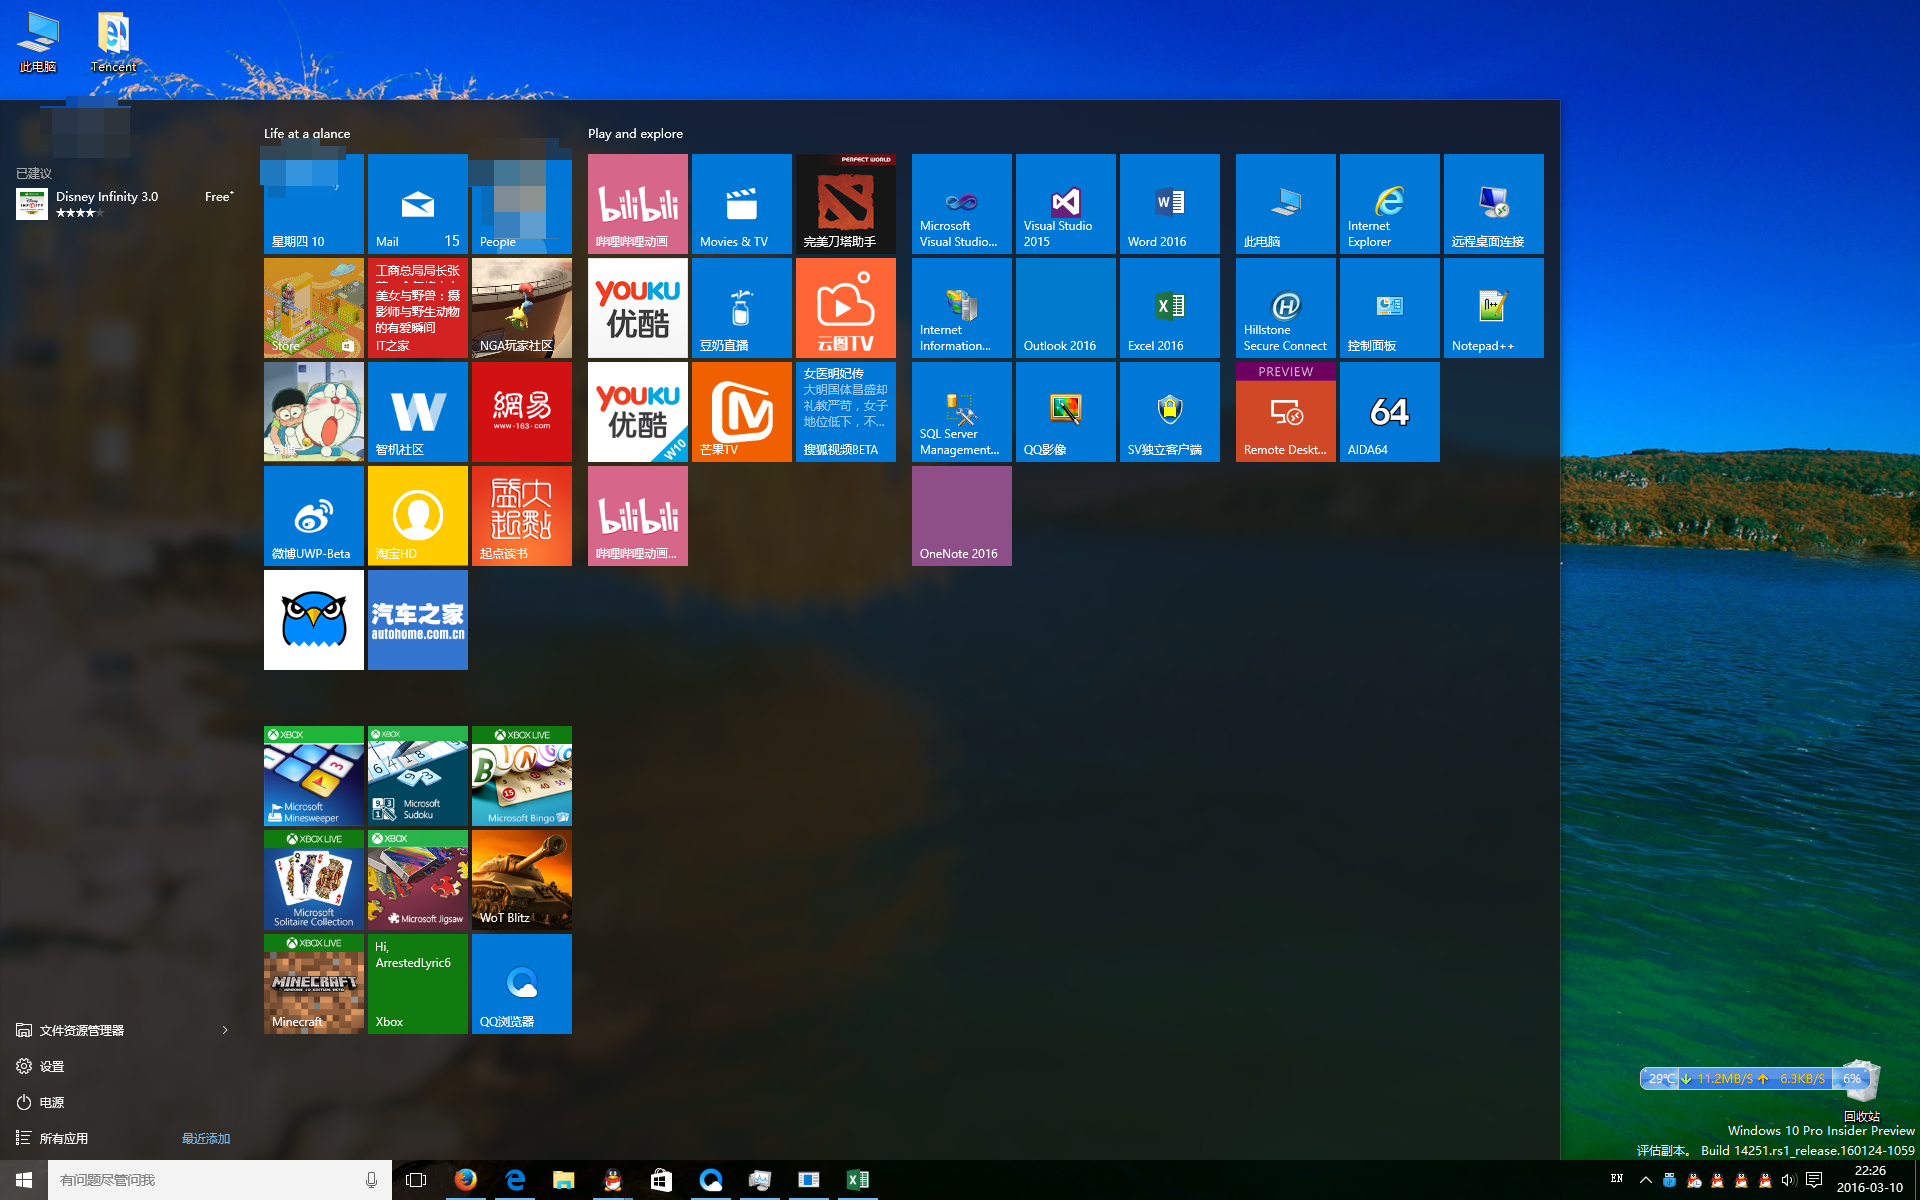Screen dimensions: 1920x1200
Task: Open Microsoft Edge from the taskbar
Action: coord(515,1180)
